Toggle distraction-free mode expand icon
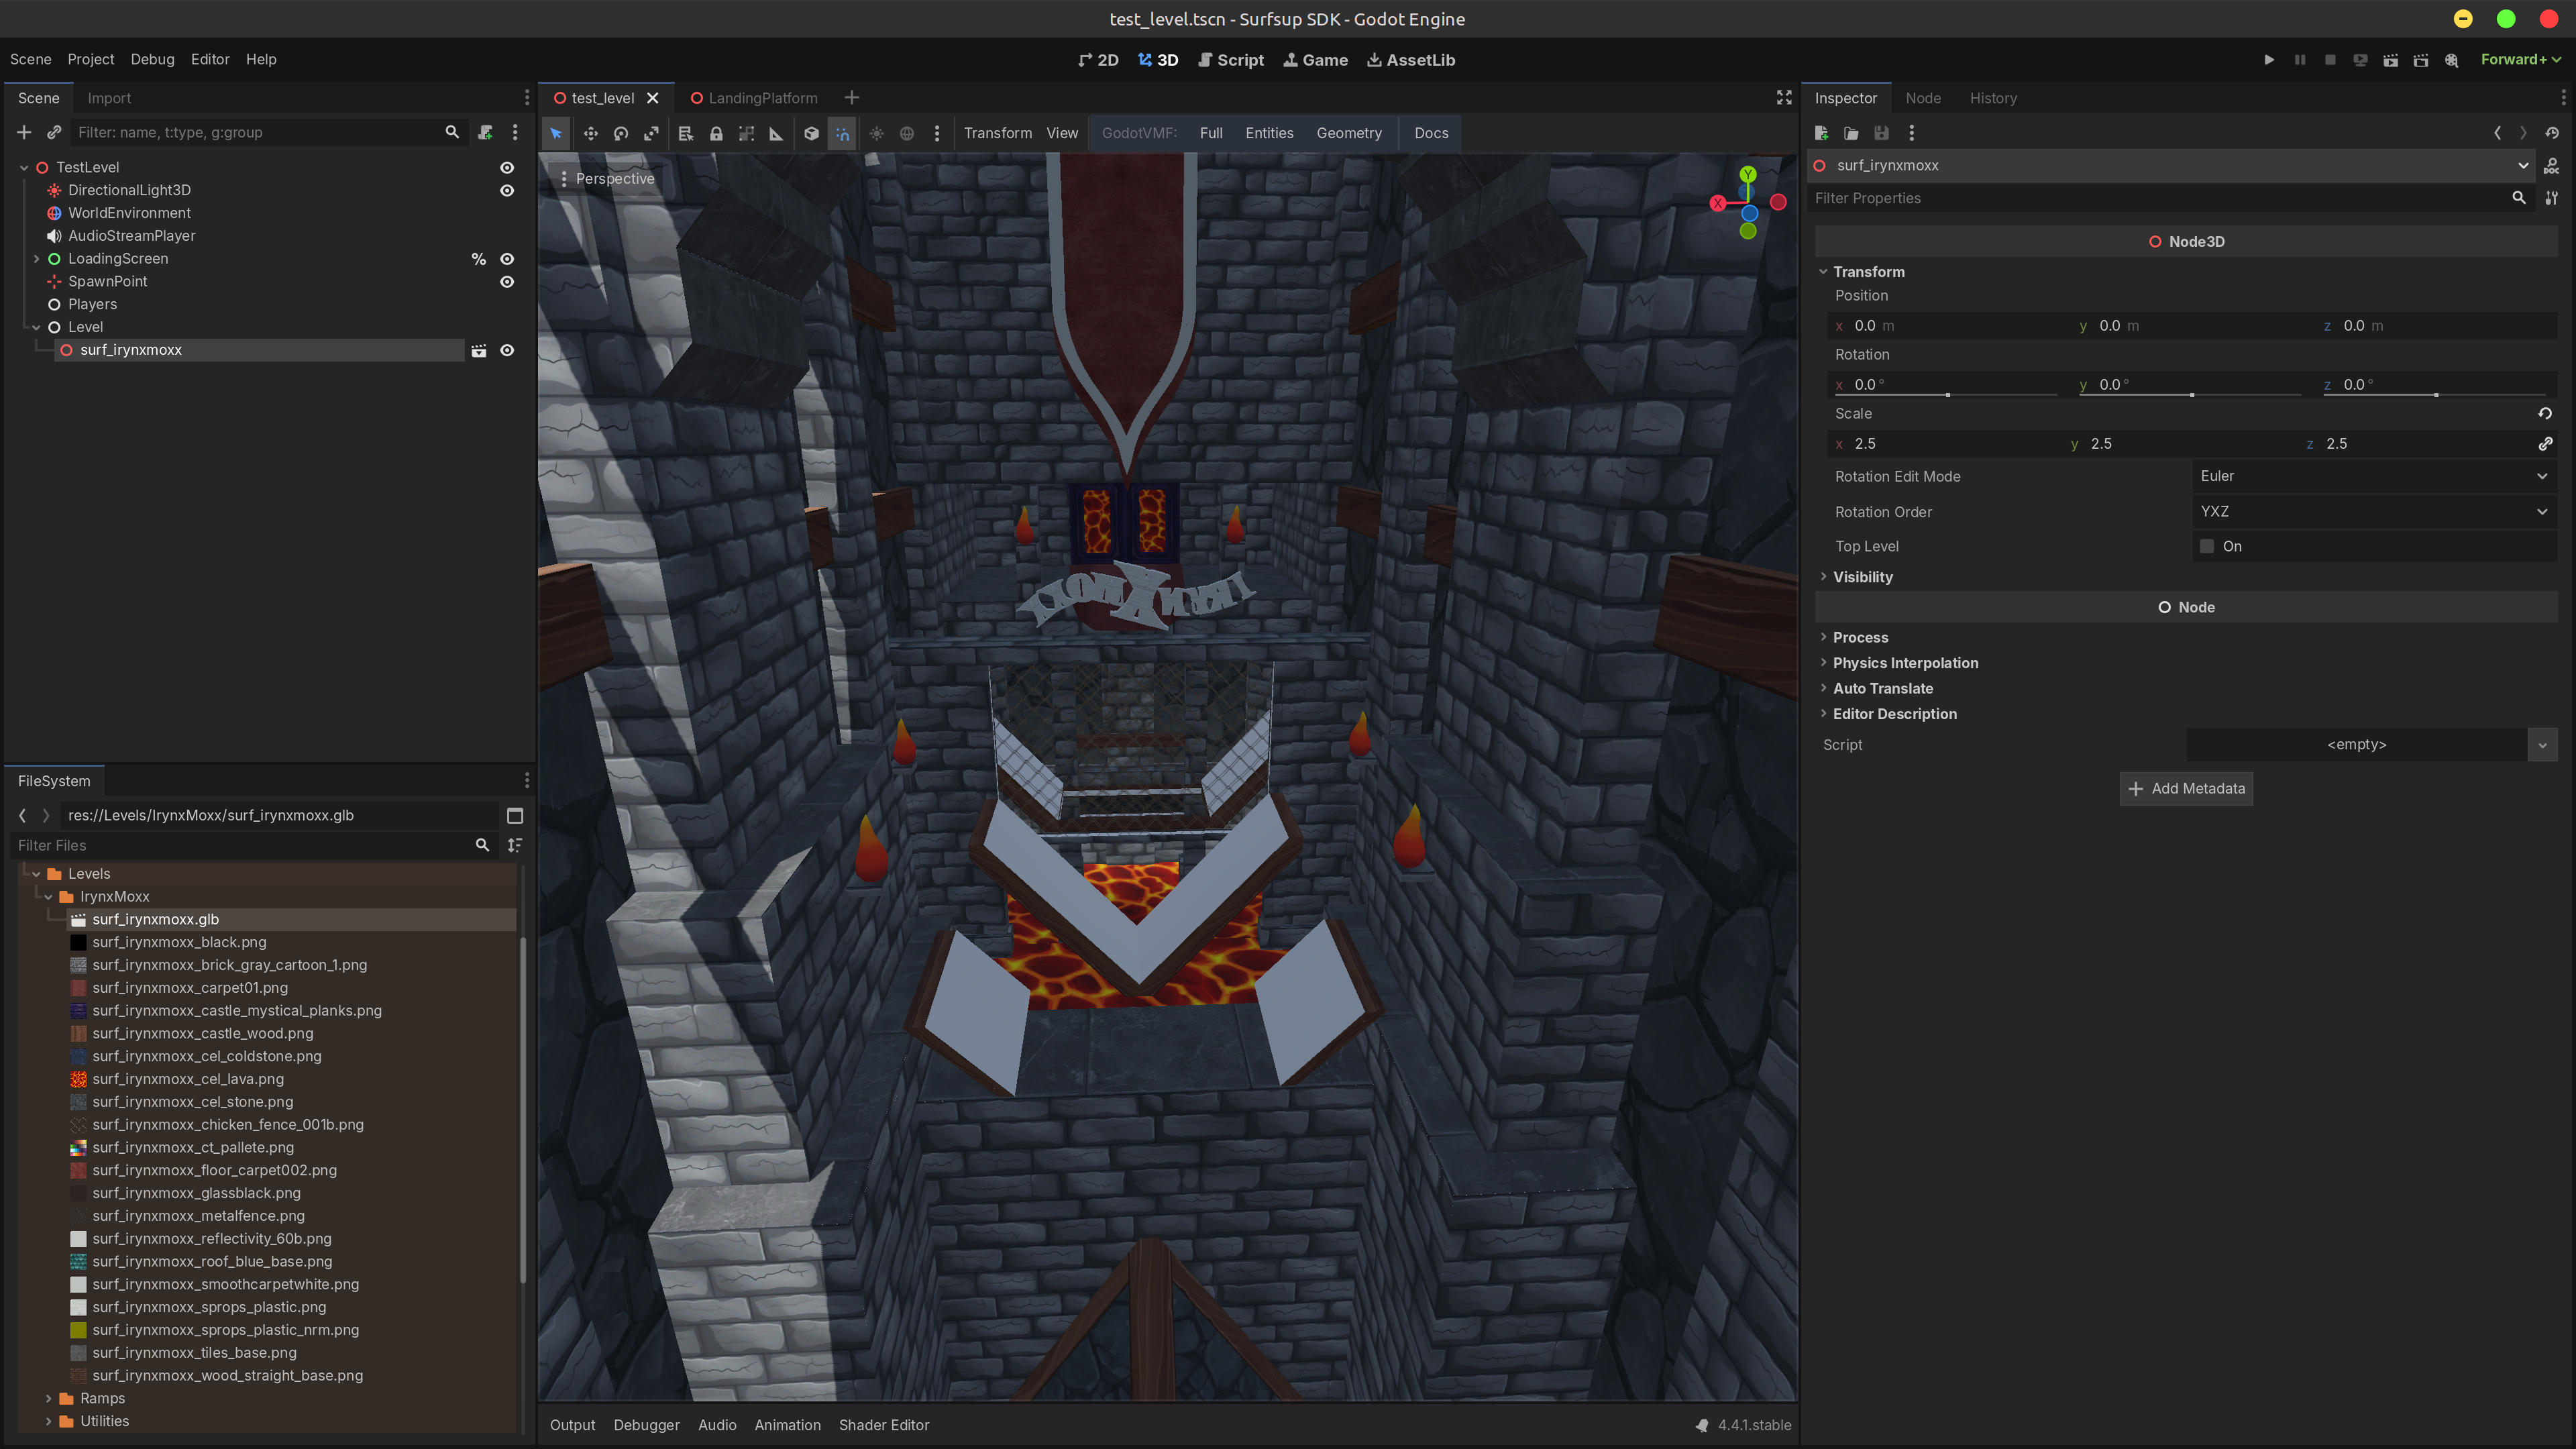Image resolution: width=2576 pixels, height=1449 pixels. pyautogui.click(x=1783, y=97)
